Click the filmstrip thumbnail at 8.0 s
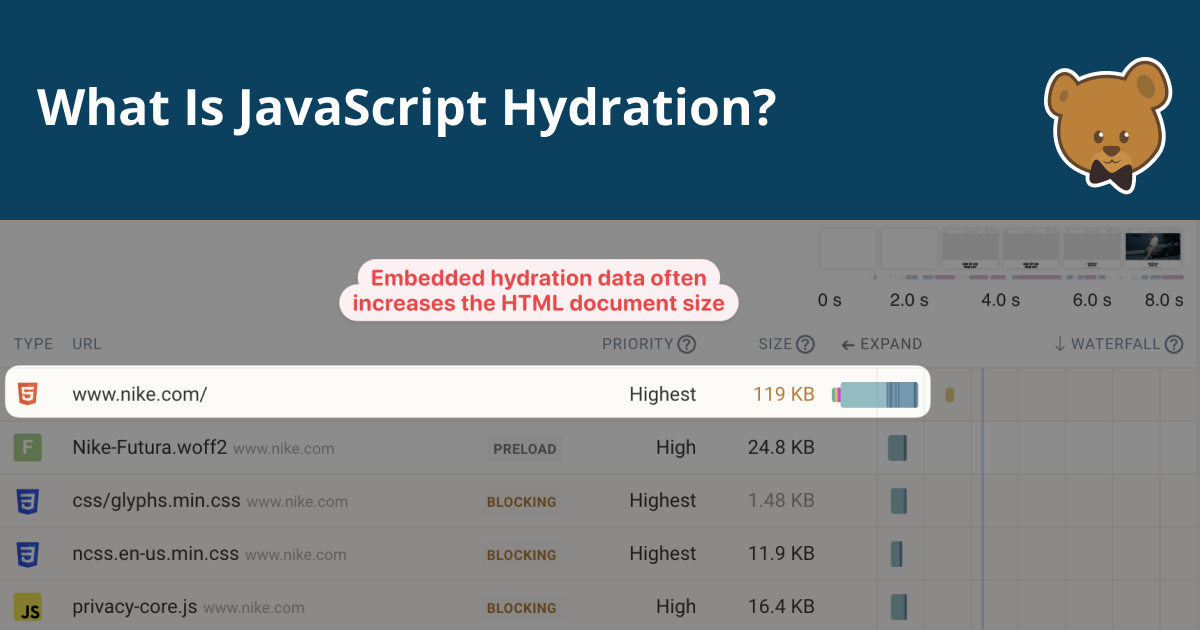Viewport: 1200px width, 630px height. tap(1152, 248)
